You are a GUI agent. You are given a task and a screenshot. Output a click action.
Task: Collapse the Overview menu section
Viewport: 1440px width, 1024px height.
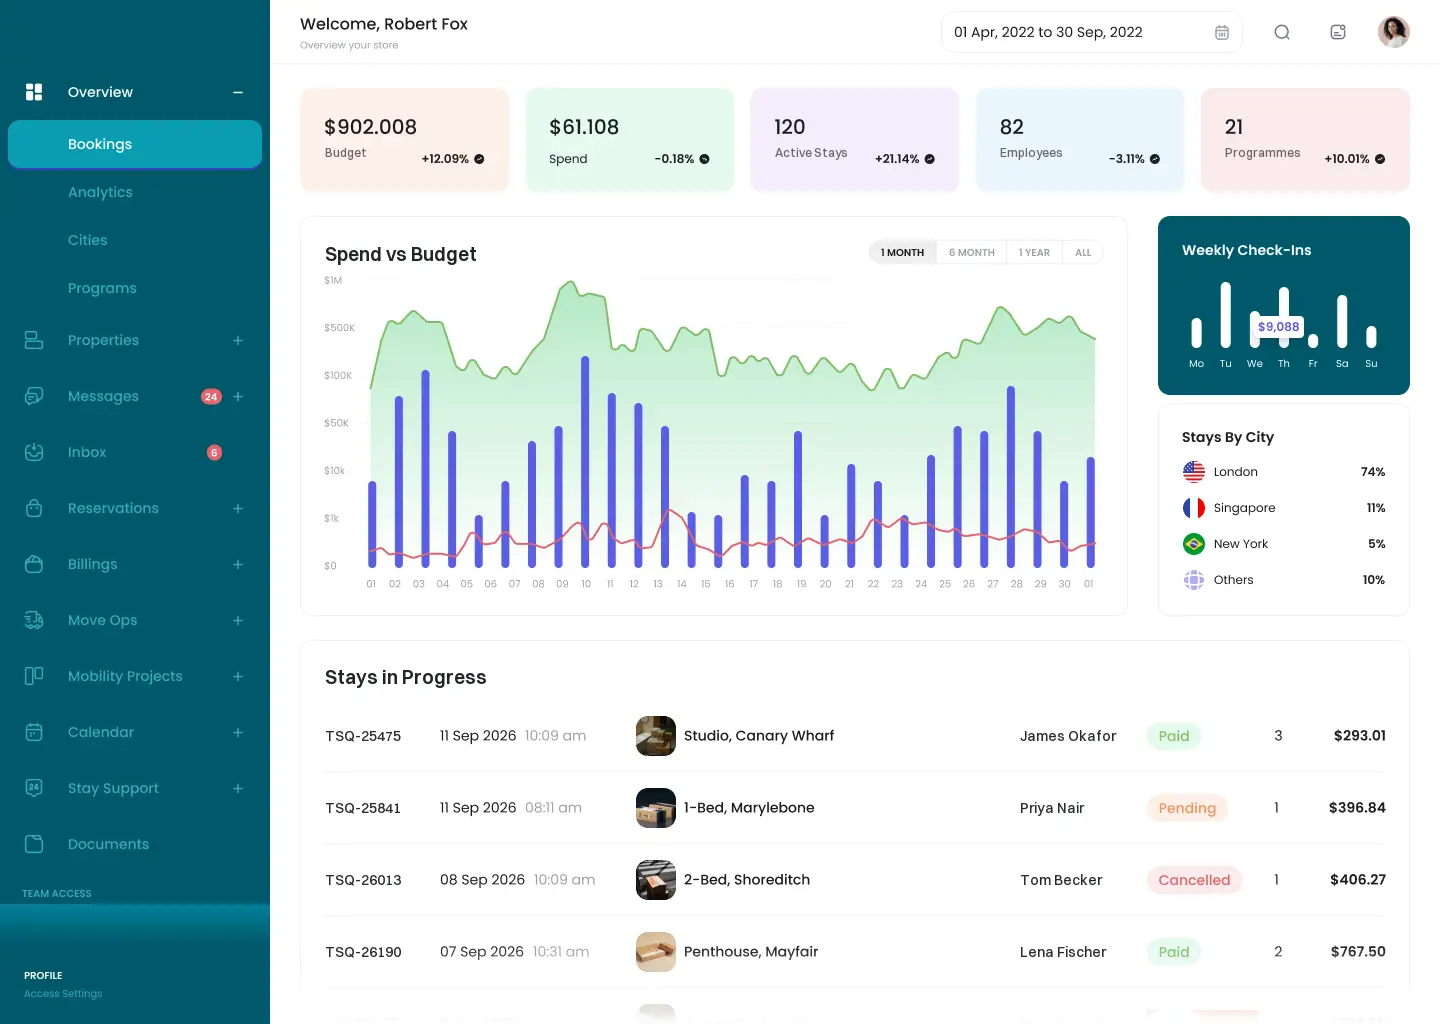[238, 92]
